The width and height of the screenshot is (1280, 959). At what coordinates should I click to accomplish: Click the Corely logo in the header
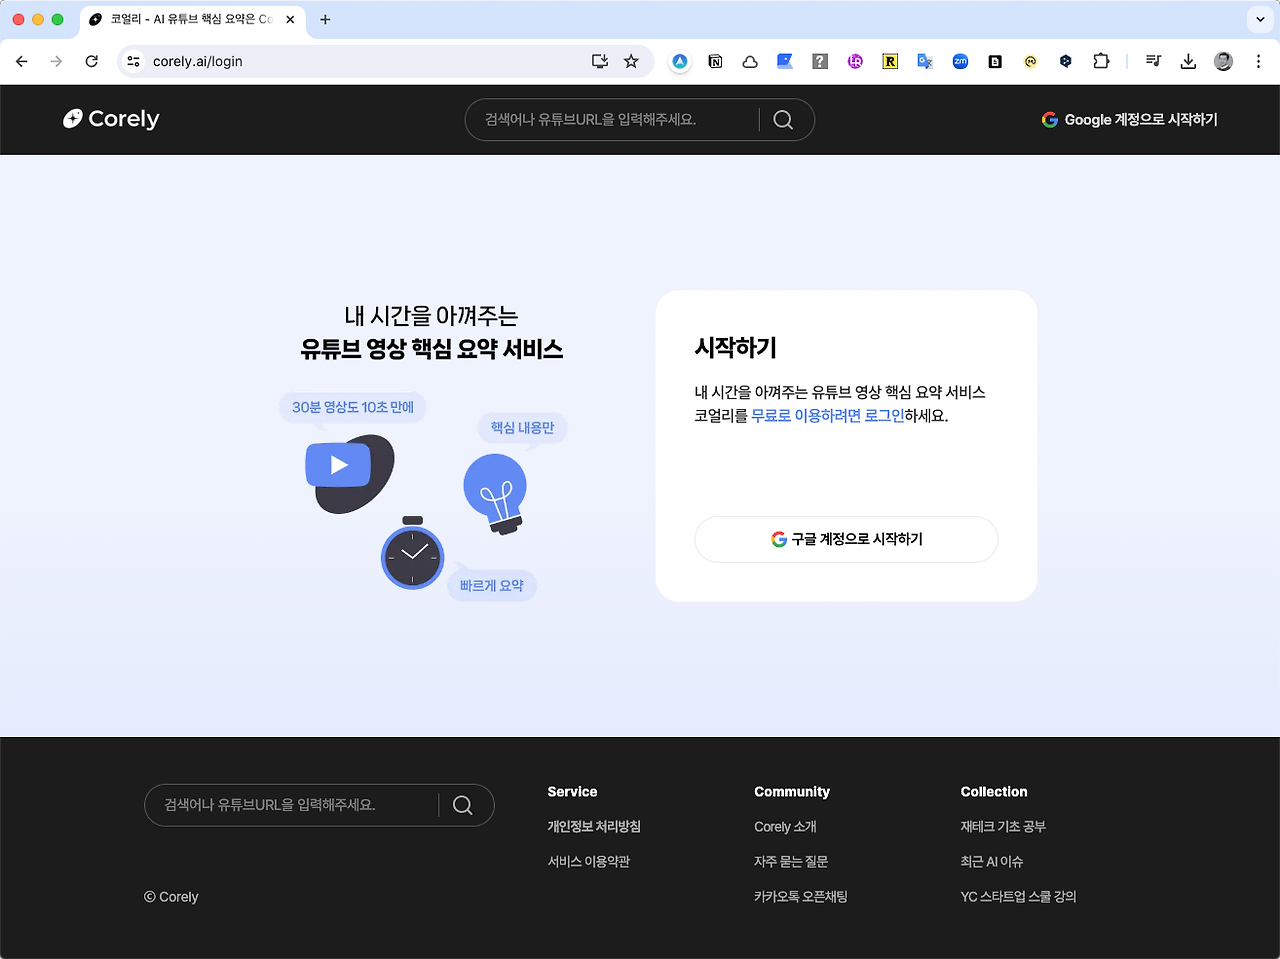110,119
